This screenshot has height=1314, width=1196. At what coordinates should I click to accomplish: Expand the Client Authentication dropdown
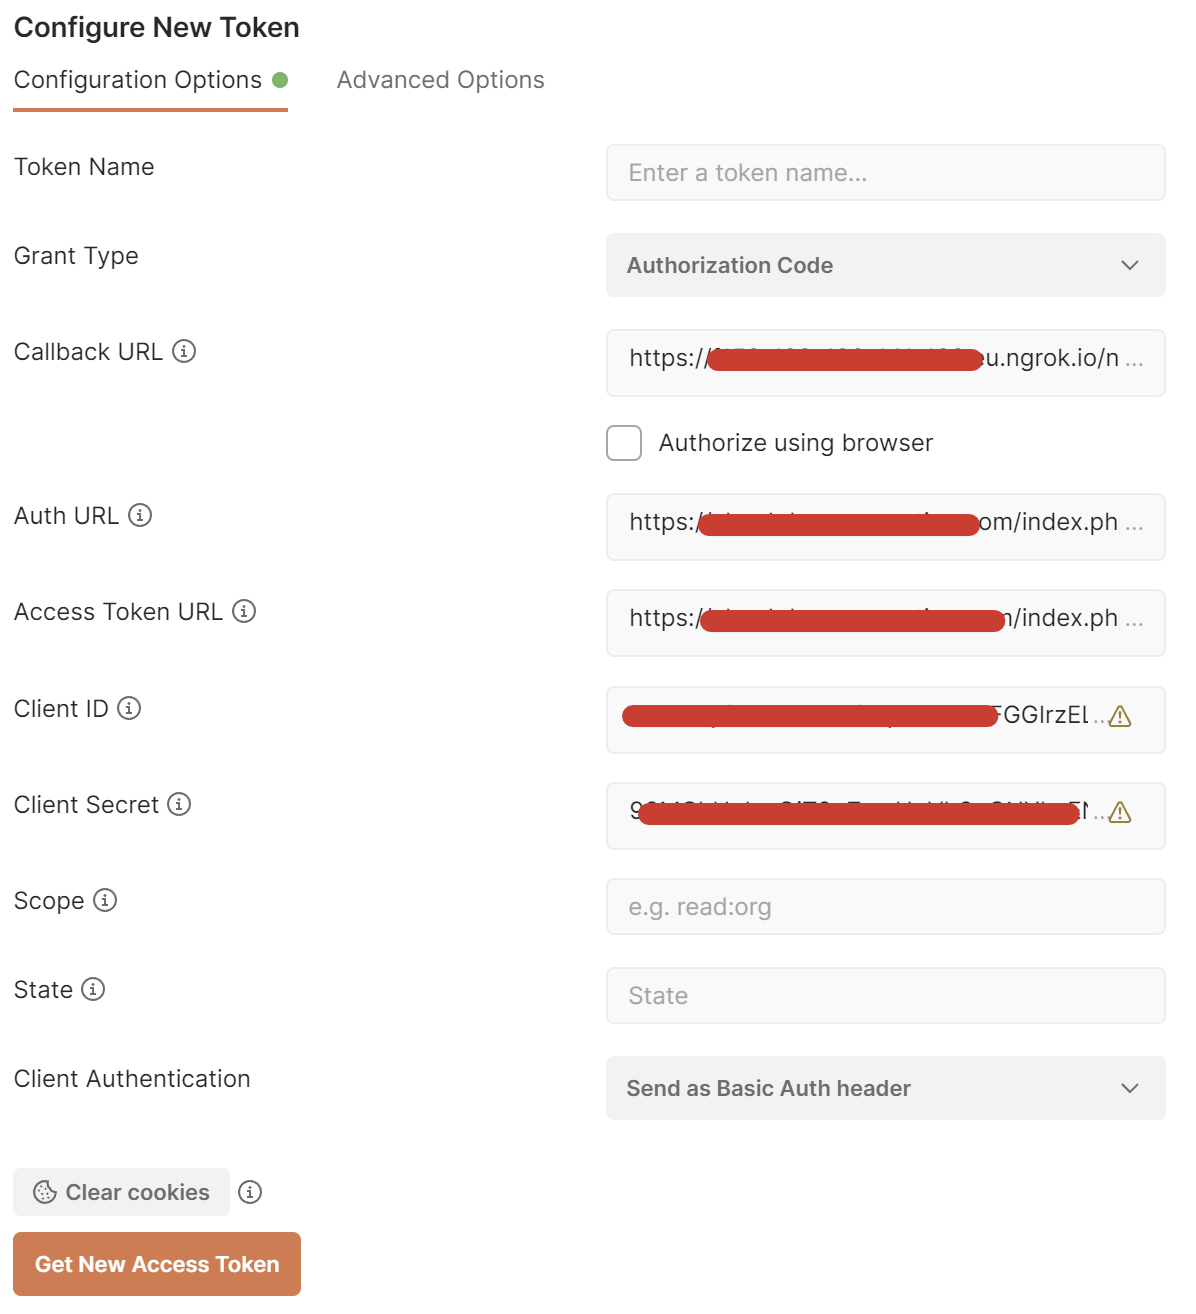(x=886, y=1088)
